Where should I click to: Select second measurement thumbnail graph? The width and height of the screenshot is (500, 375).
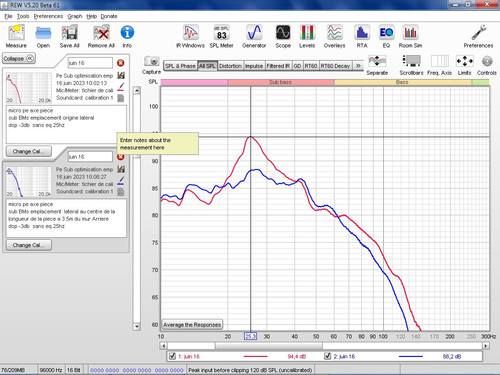28,182
